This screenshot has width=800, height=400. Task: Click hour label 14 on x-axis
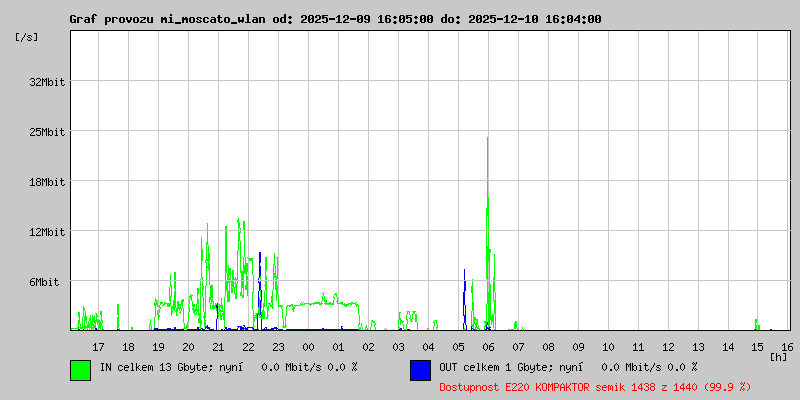(x=729, y=347)
